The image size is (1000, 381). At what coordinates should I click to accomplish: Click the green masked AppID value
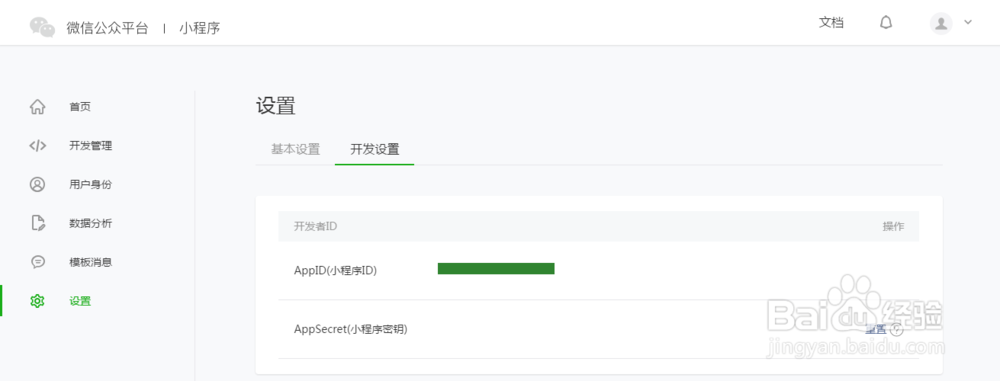click(496, 269)
